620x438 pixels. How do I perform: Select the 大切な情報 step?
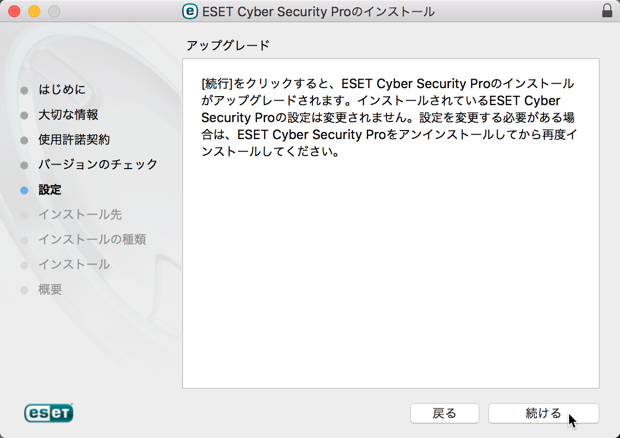click(68, 115)
